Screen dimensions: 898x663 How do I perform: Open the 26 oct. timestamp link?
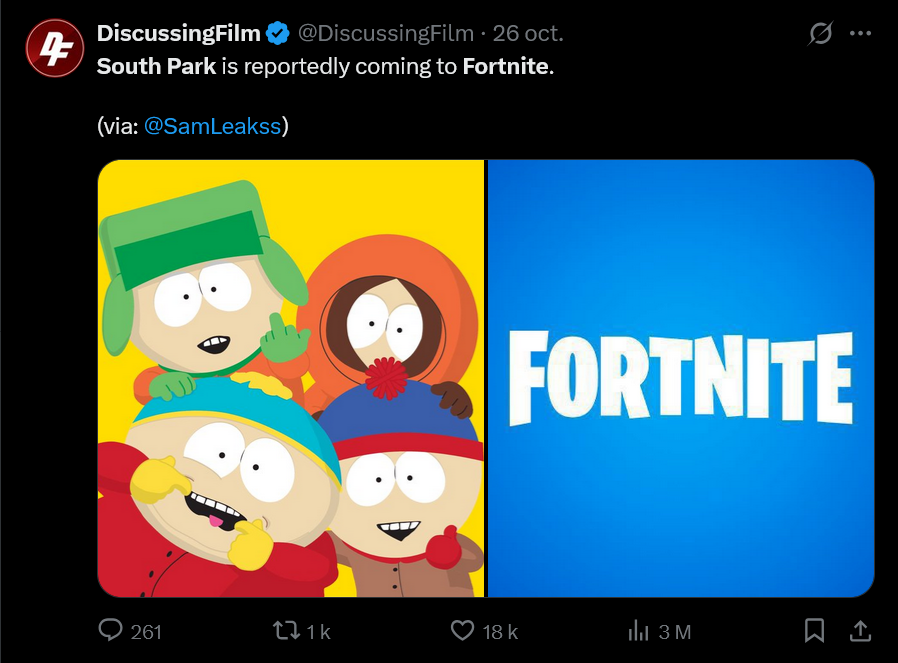[528, 33]
